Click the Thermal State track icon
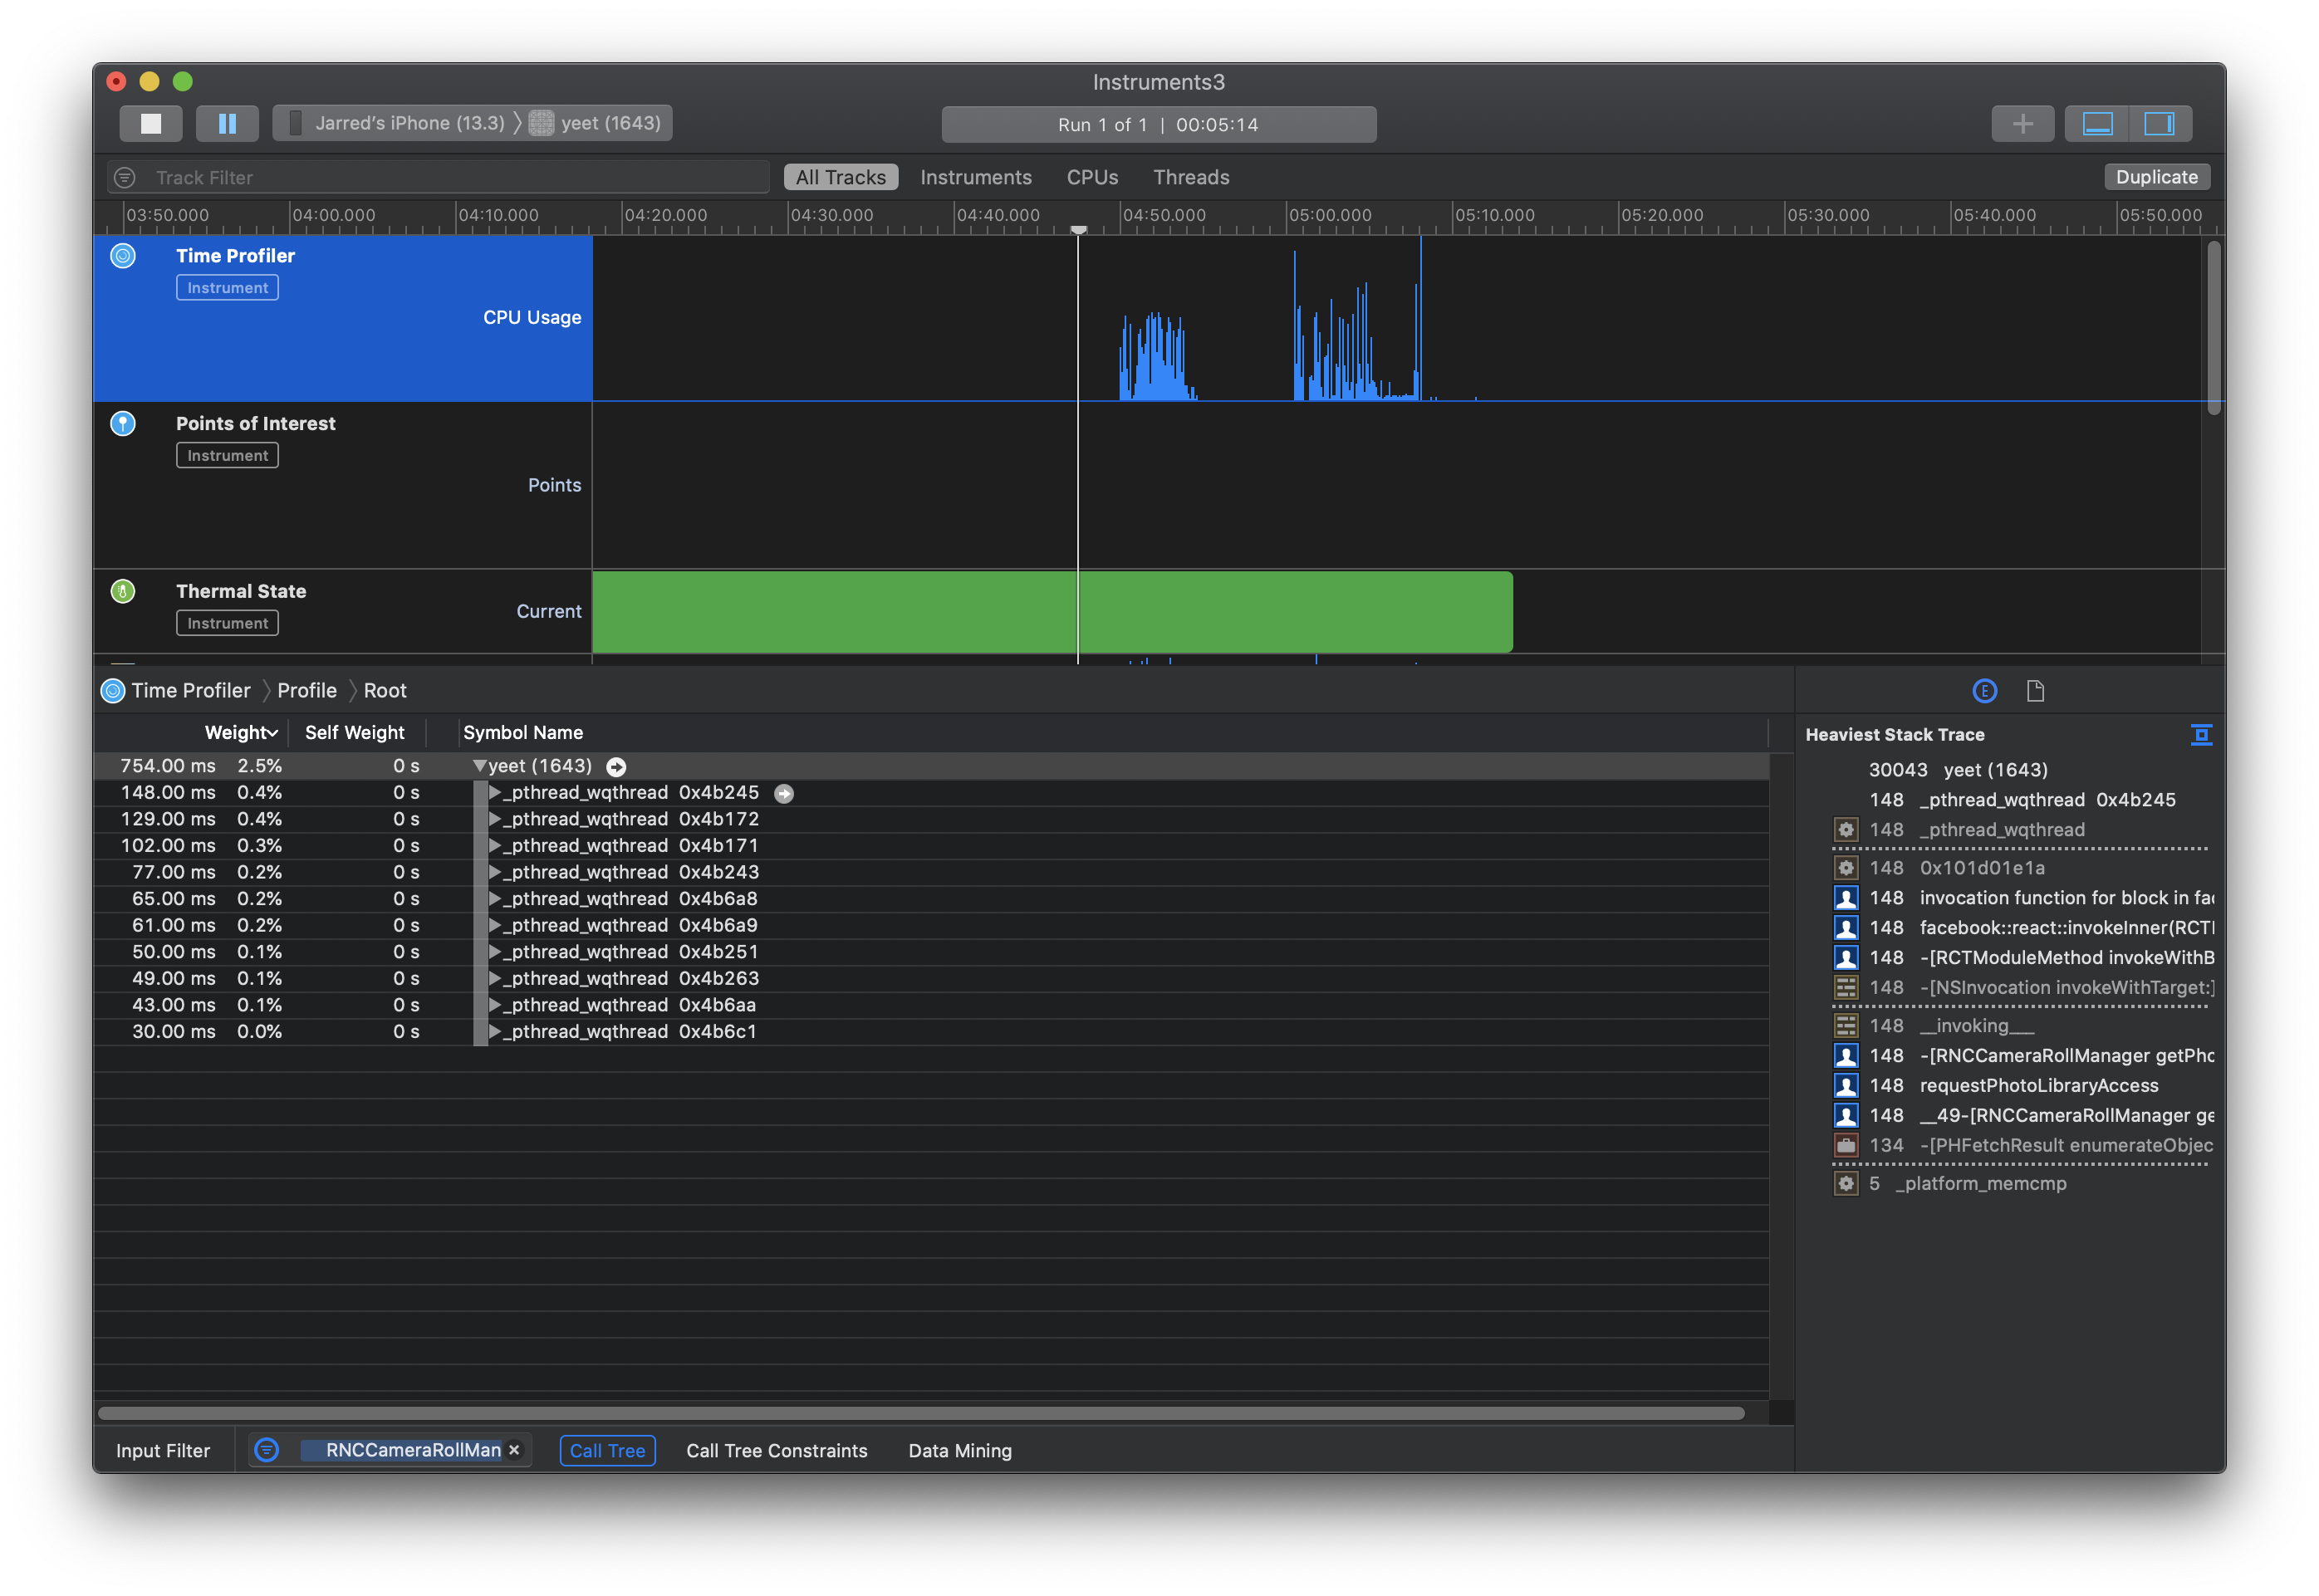The width and height of the screenshot is (2319, 1596). [x=123, y=591]
